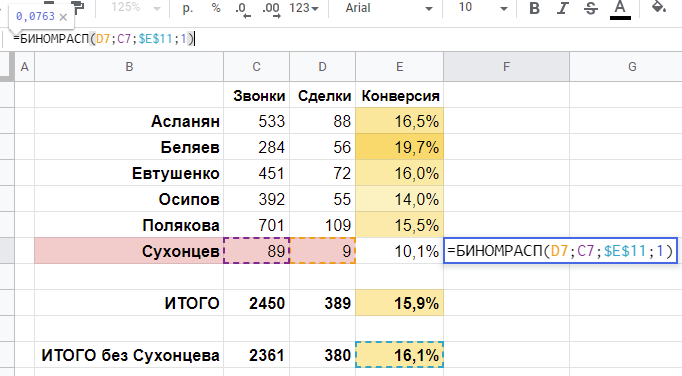Open Arial font dropdown
The image size is (682, 376).
(x=388, y=8)
